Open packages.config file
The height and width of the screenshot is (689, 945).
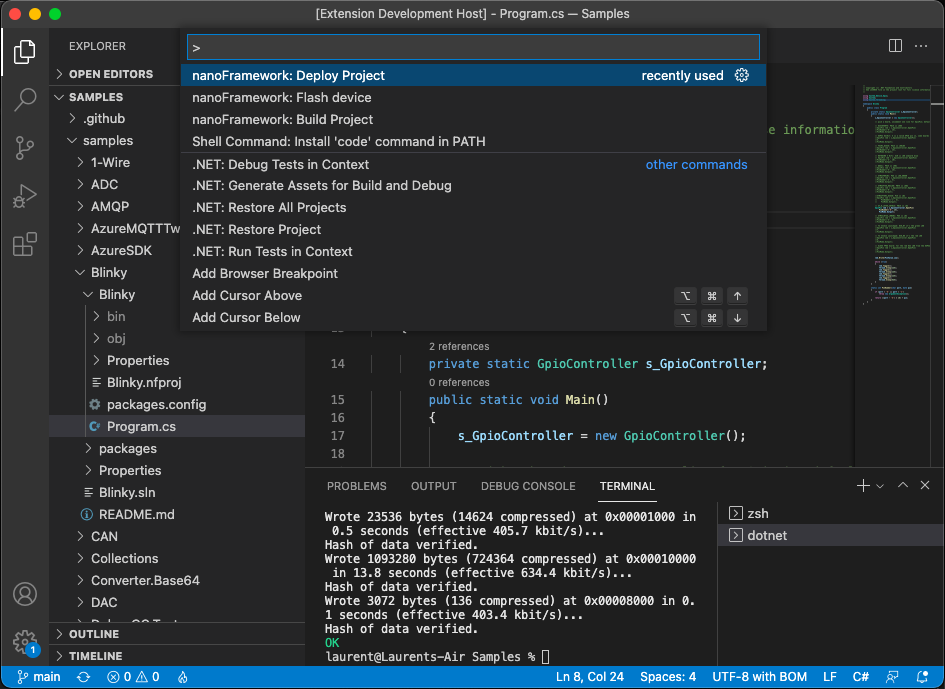tap(177, 404)
